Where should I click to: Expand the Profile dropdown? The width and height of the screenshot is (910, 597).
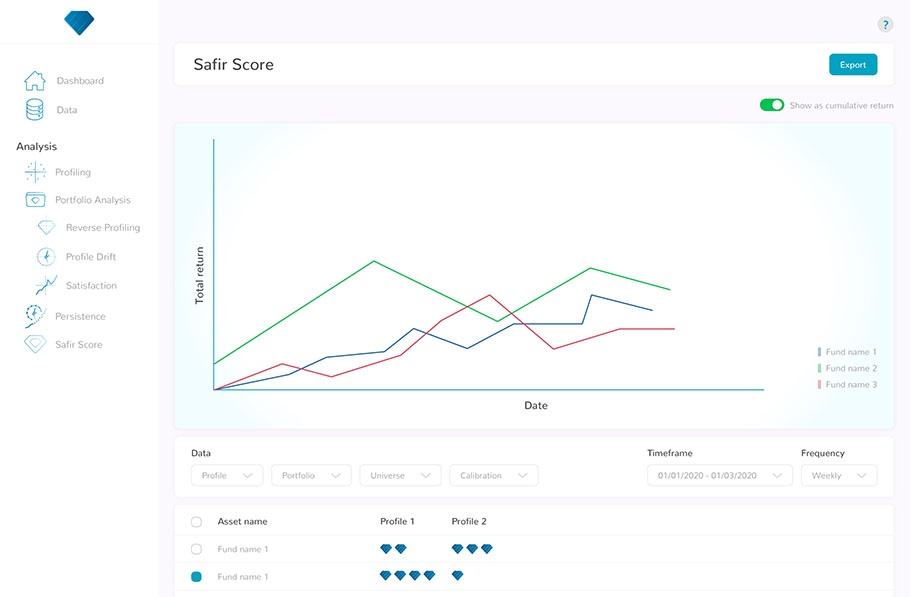227,476
